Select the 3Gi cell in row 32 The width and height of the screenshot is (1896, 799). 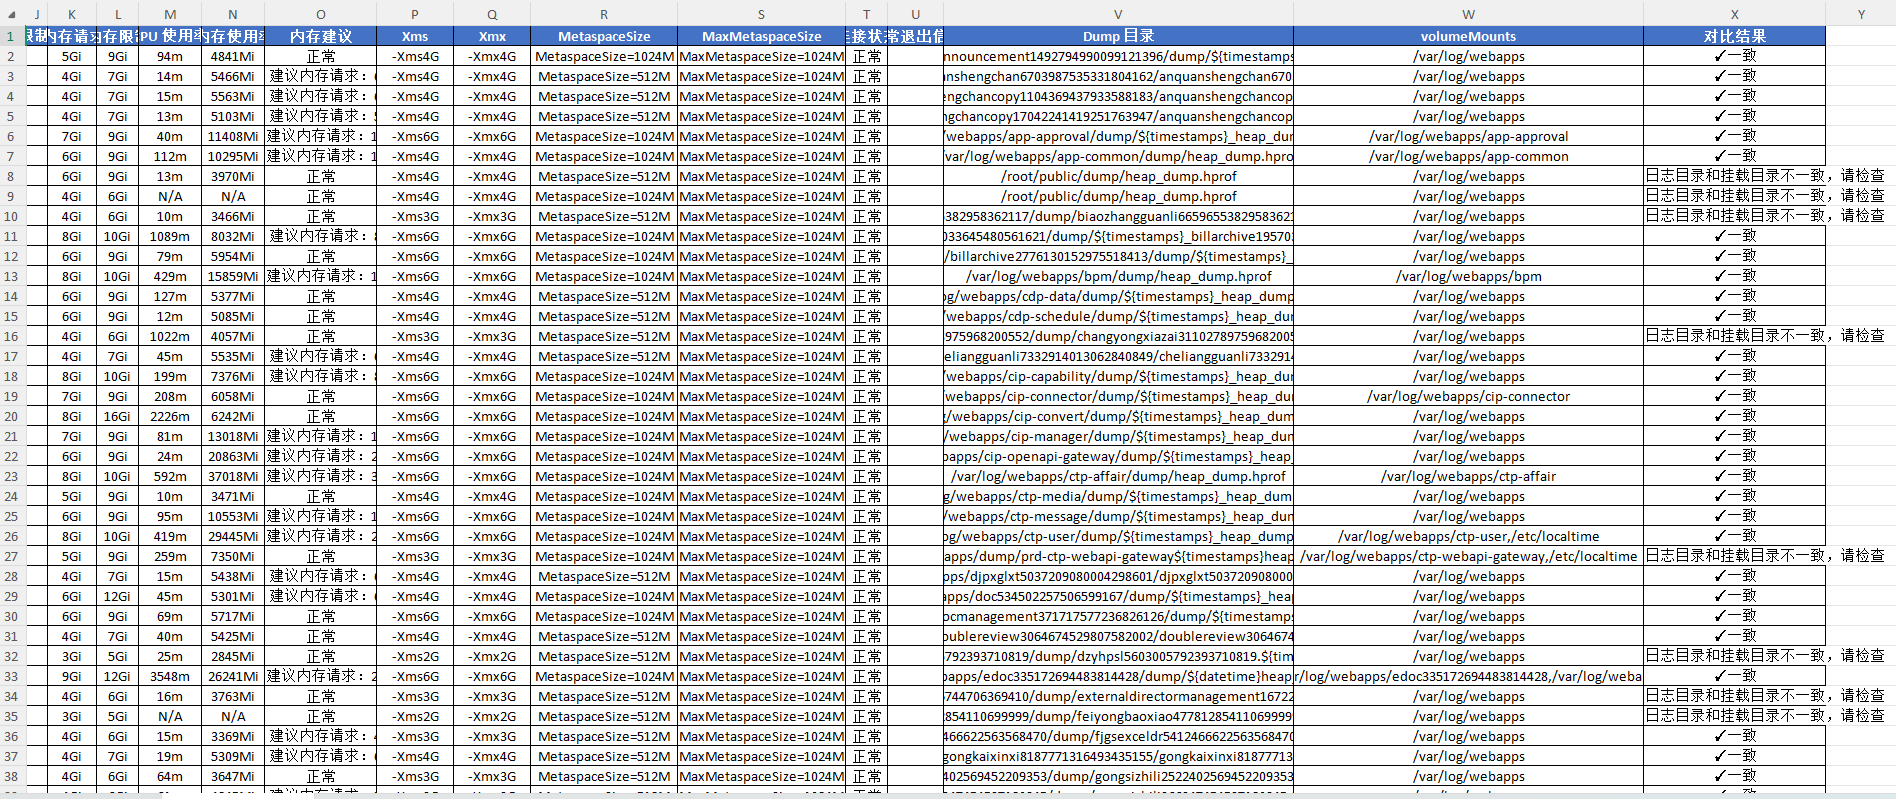pos(72,656)
